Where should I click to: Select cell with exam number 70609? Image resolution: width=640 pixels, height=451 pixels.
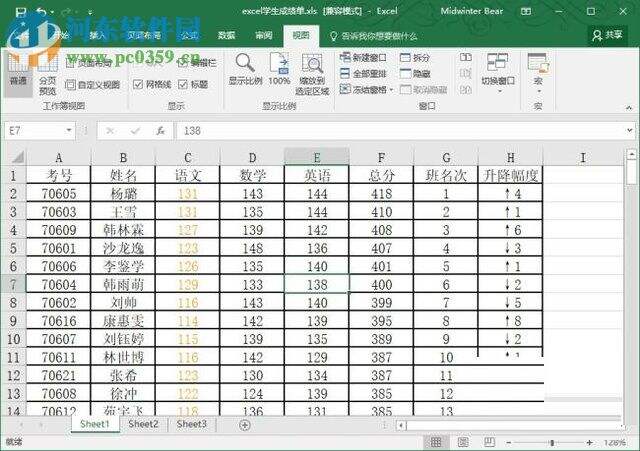pos(59,229)
